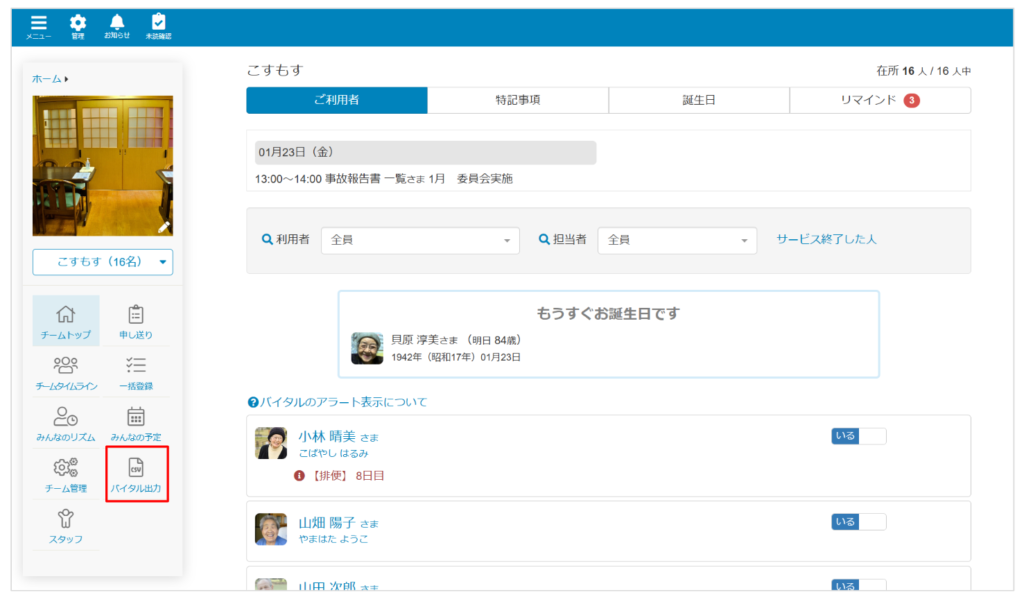Viewport: 1024px width, 597px height.
Task: Switch to the 特記事項 tab
Action: (x=517, y=100)
